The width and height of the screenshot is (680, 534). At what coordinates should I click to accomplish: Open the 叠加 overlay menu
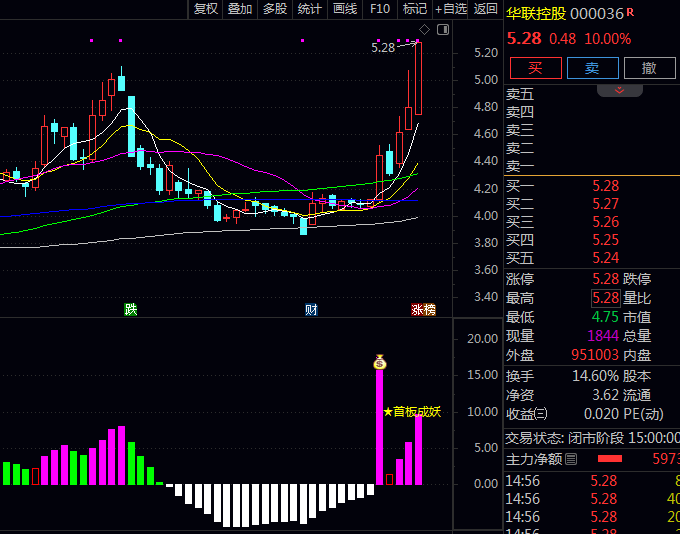[240, 9]
